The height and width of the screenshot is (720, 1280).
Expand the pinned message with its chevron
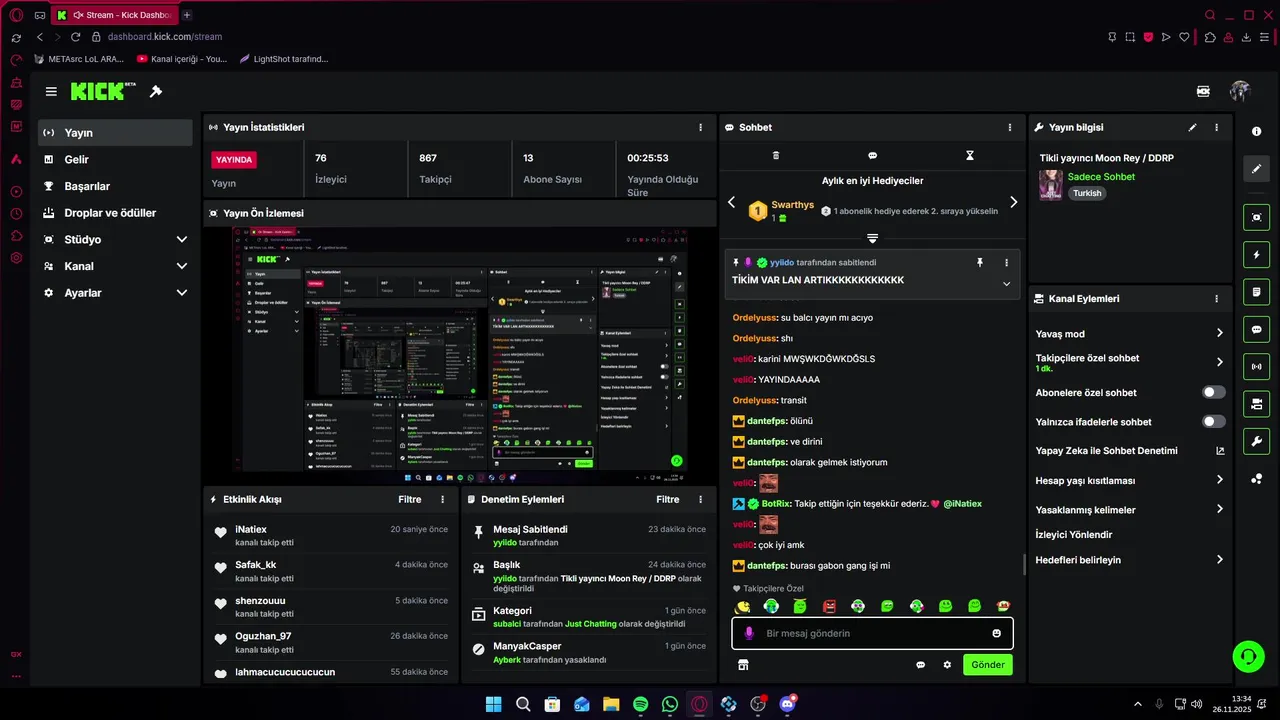pos(1006,284)
